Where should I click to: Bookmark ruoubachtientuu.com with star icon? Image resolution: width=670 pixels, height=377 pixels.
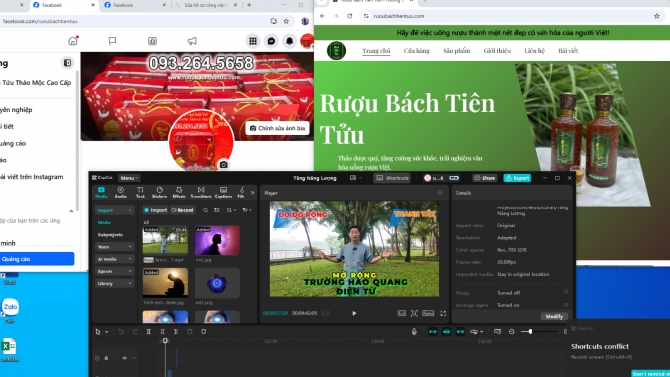coord(657,16)
